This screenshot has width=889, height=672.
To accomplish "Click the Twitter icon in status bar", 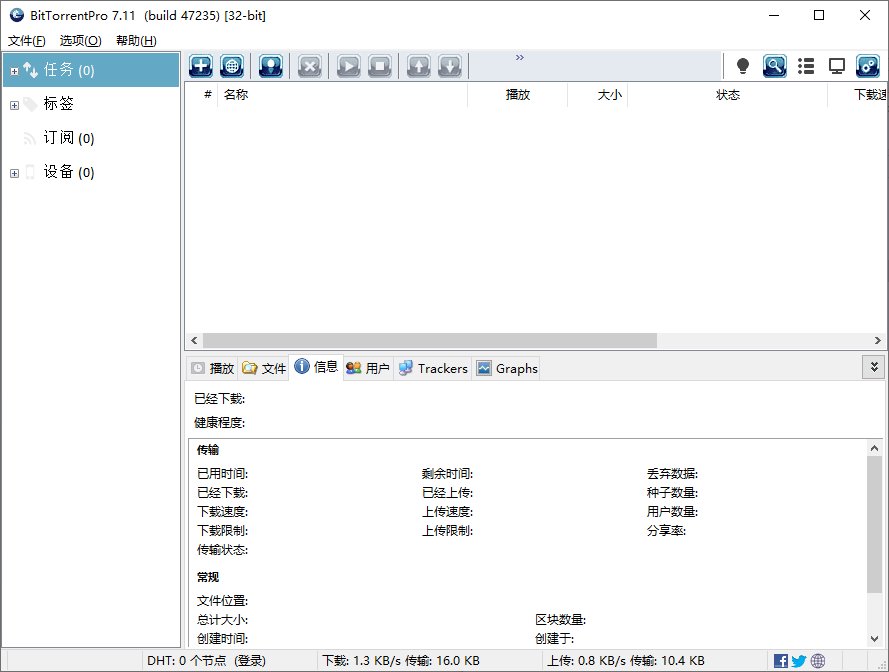I will (798, 661).
